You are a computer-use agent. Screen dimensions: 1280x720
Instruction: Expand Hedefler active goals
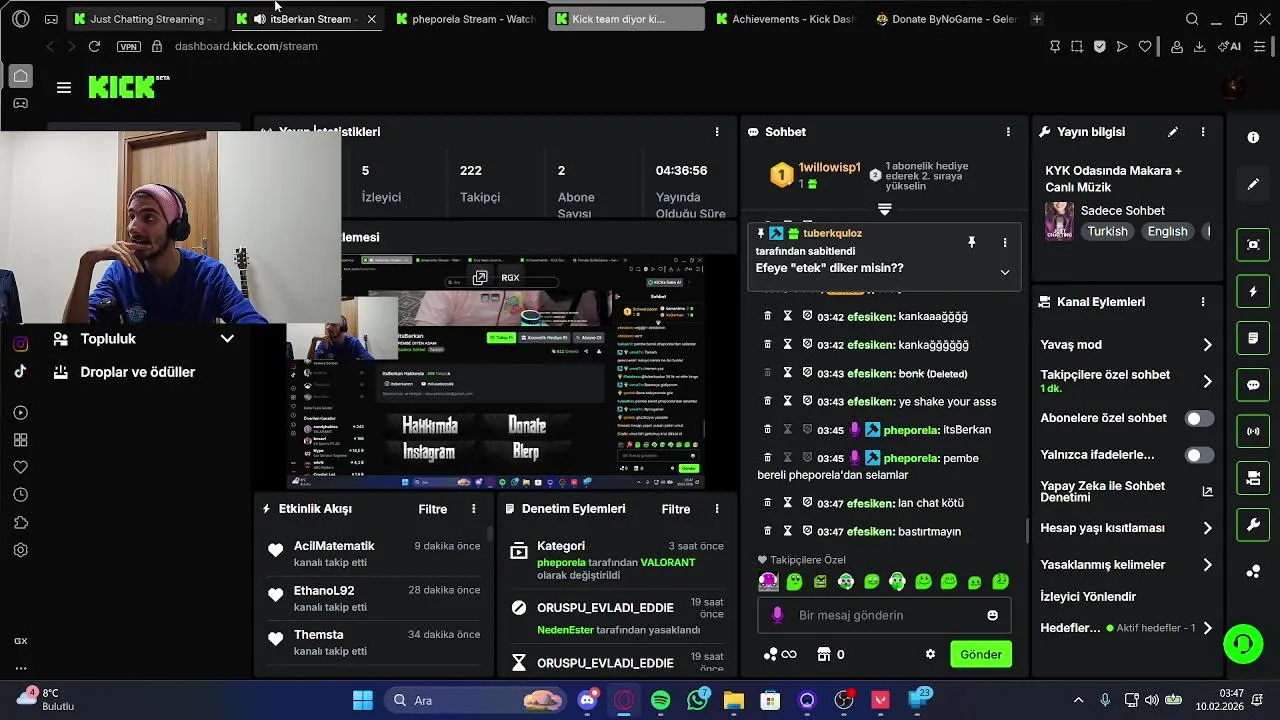pyautogui.click(x=1207, y=628)
